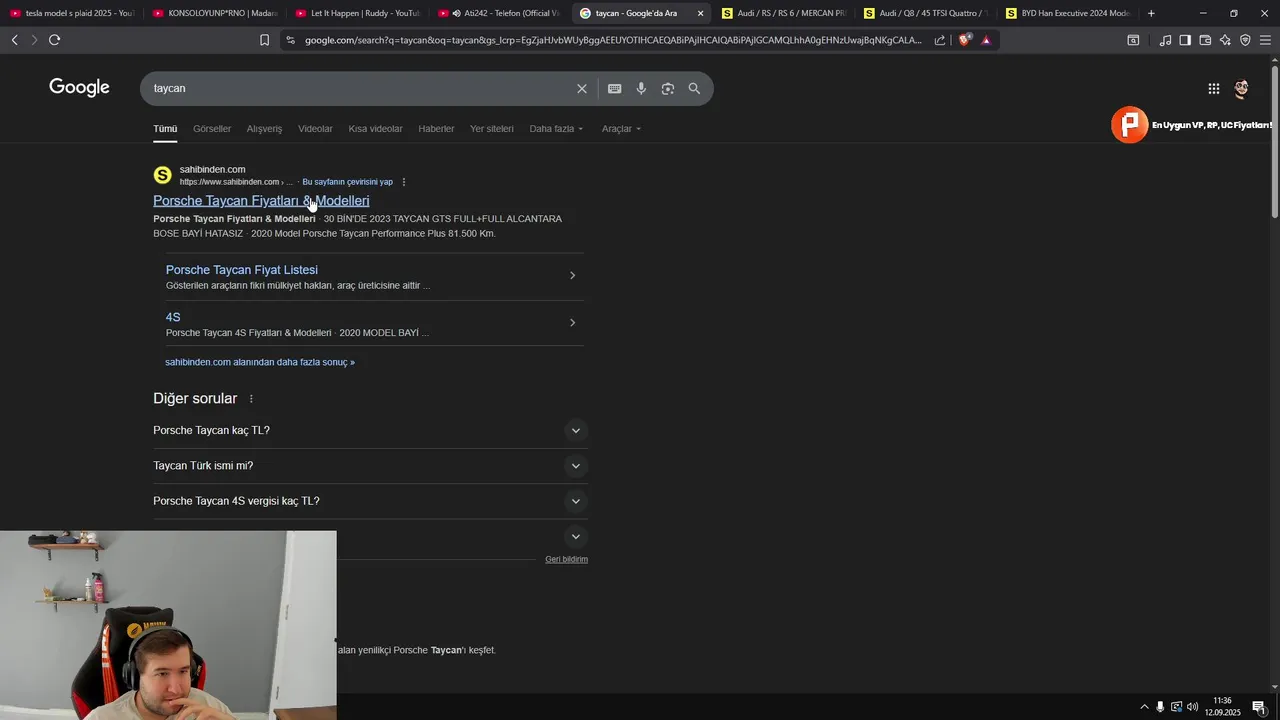
Task: Open three-dot menu beside sahibinden result
Action: coord(404,182)
